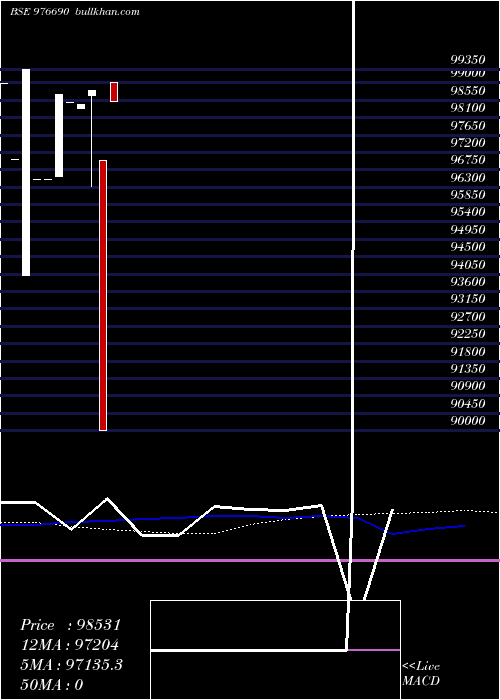
Task: Click the Price : 98531 readout
Action: (x=71, y=625)
